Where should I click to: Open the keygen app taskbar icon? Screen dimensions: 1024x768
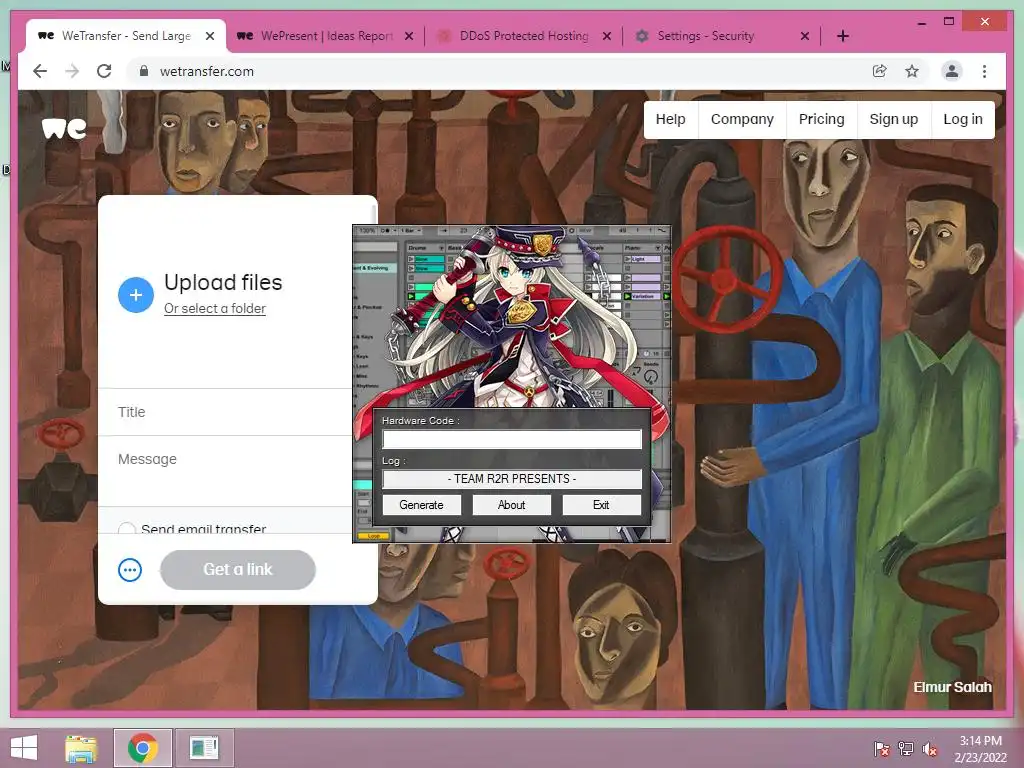pyautogui.click(x=204, y=748)
